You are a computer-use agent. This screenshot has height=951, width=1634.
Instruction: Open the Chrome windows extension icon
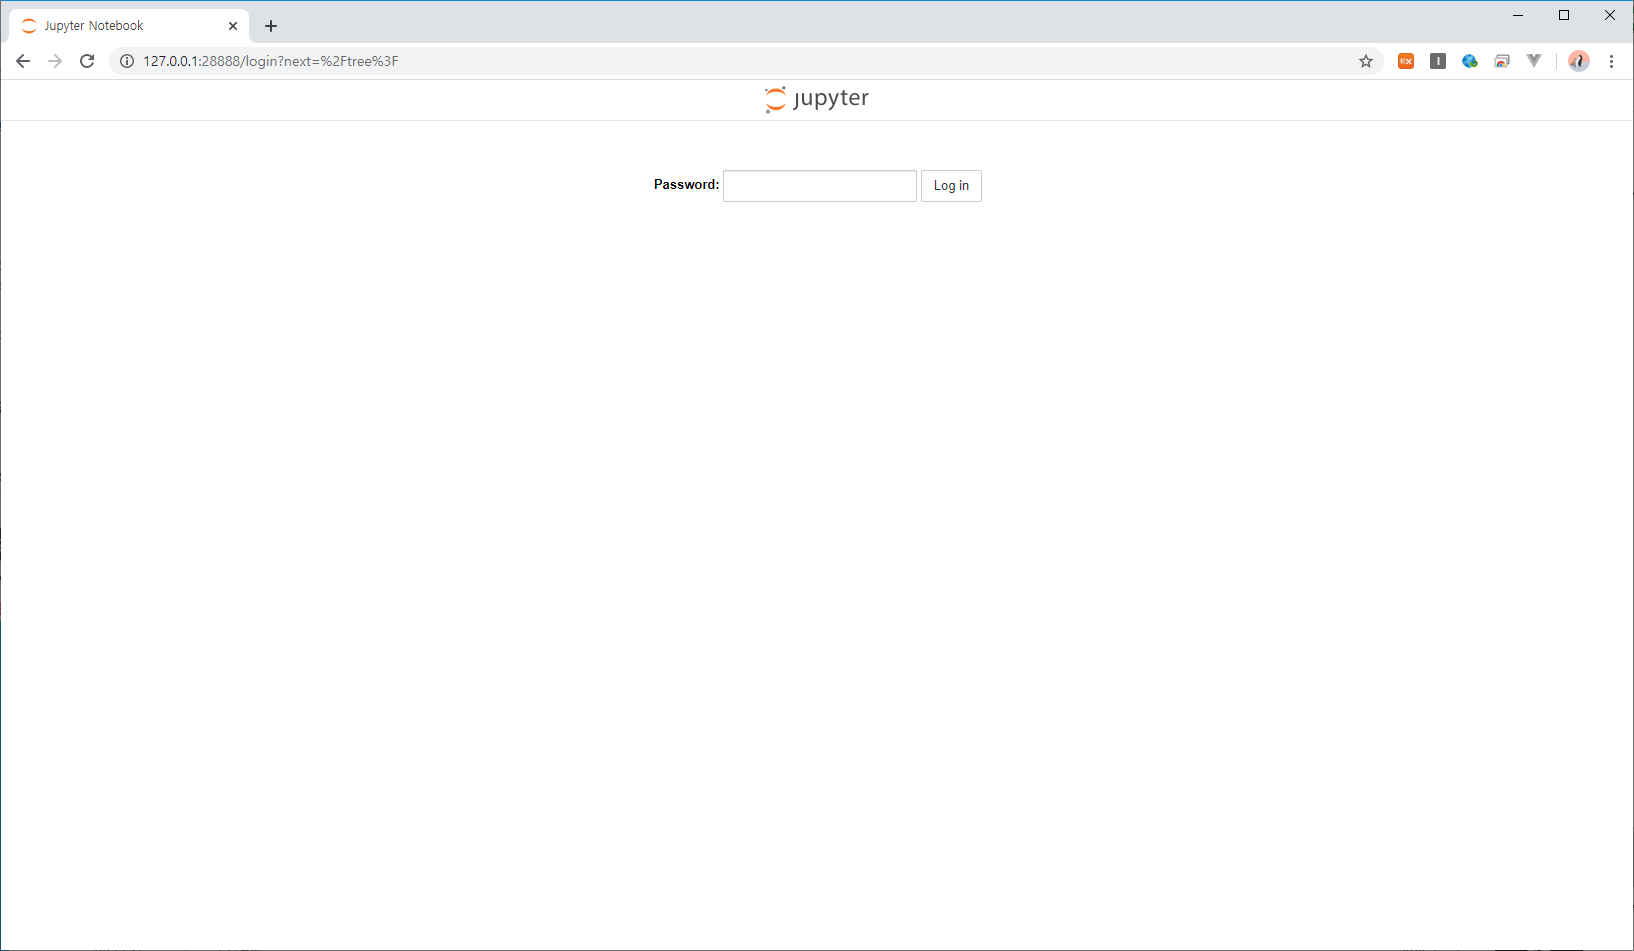1502,61
